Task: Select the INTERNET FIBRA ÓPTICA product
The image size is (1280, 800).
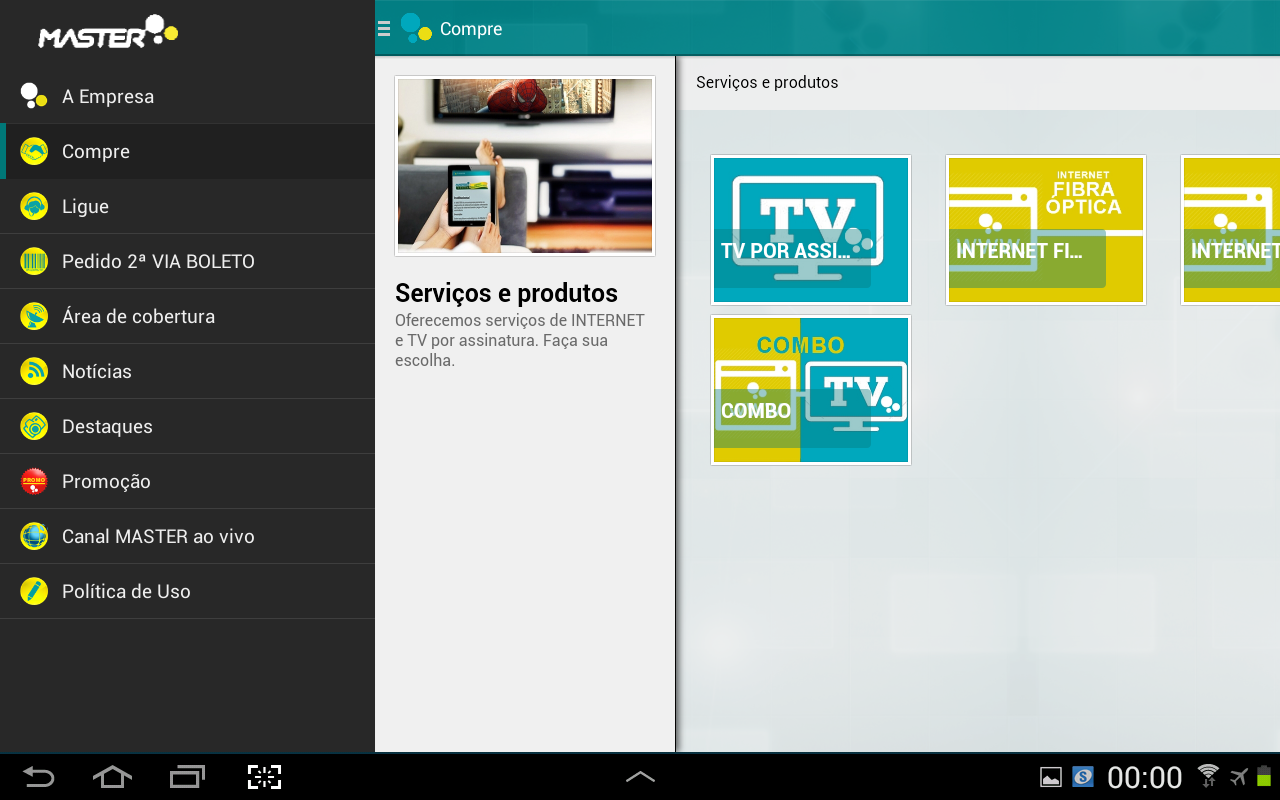Action: coord(1046,230)
